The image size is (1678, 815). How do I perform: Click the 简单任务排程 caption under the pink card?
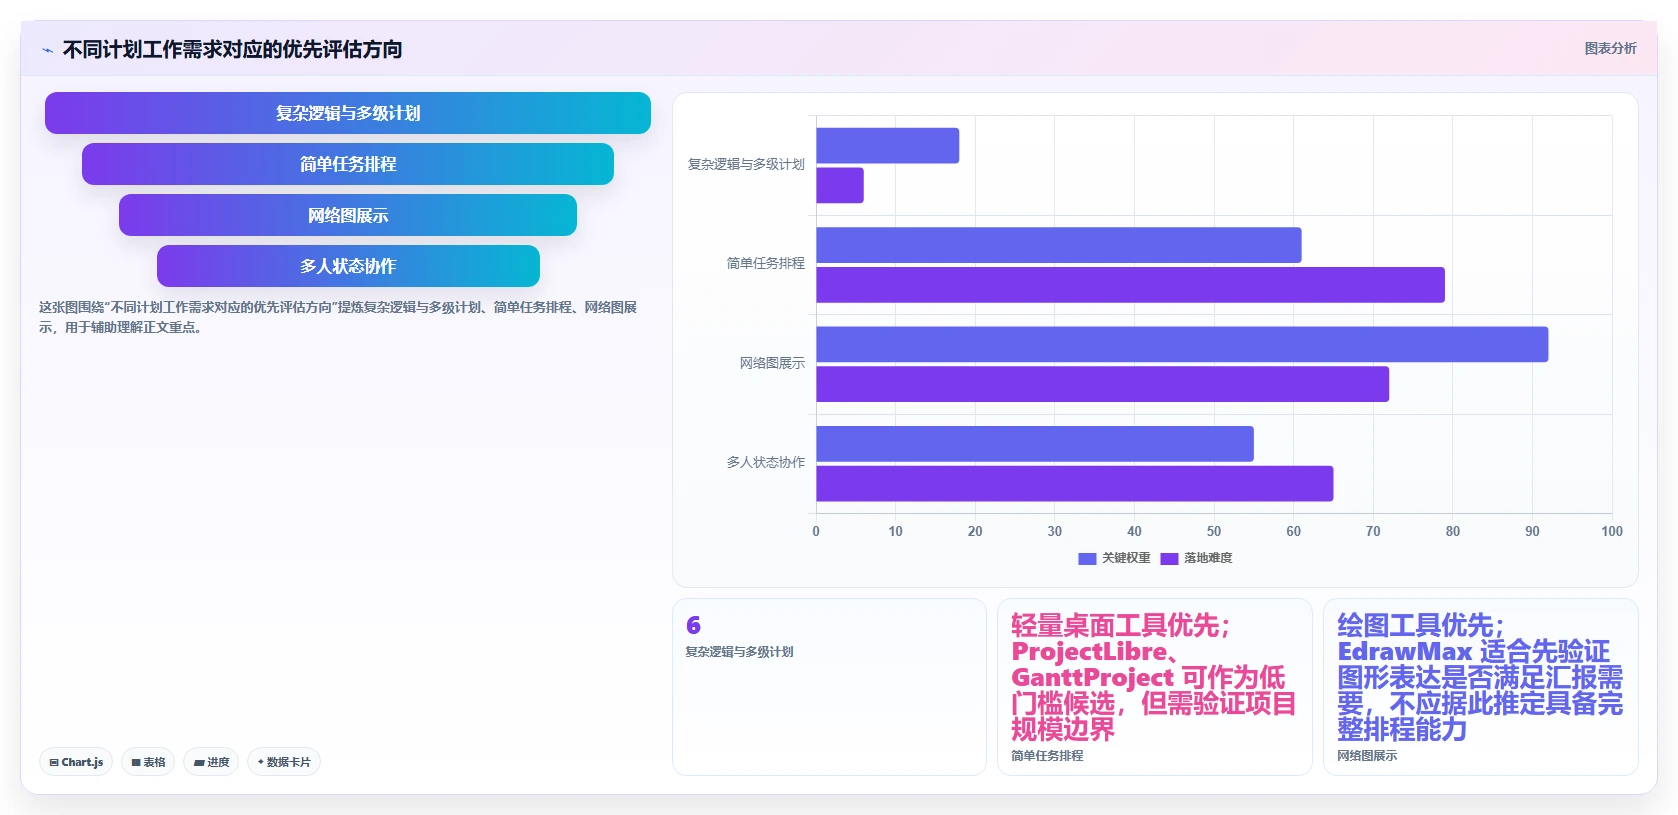(x=1047, y=756)
